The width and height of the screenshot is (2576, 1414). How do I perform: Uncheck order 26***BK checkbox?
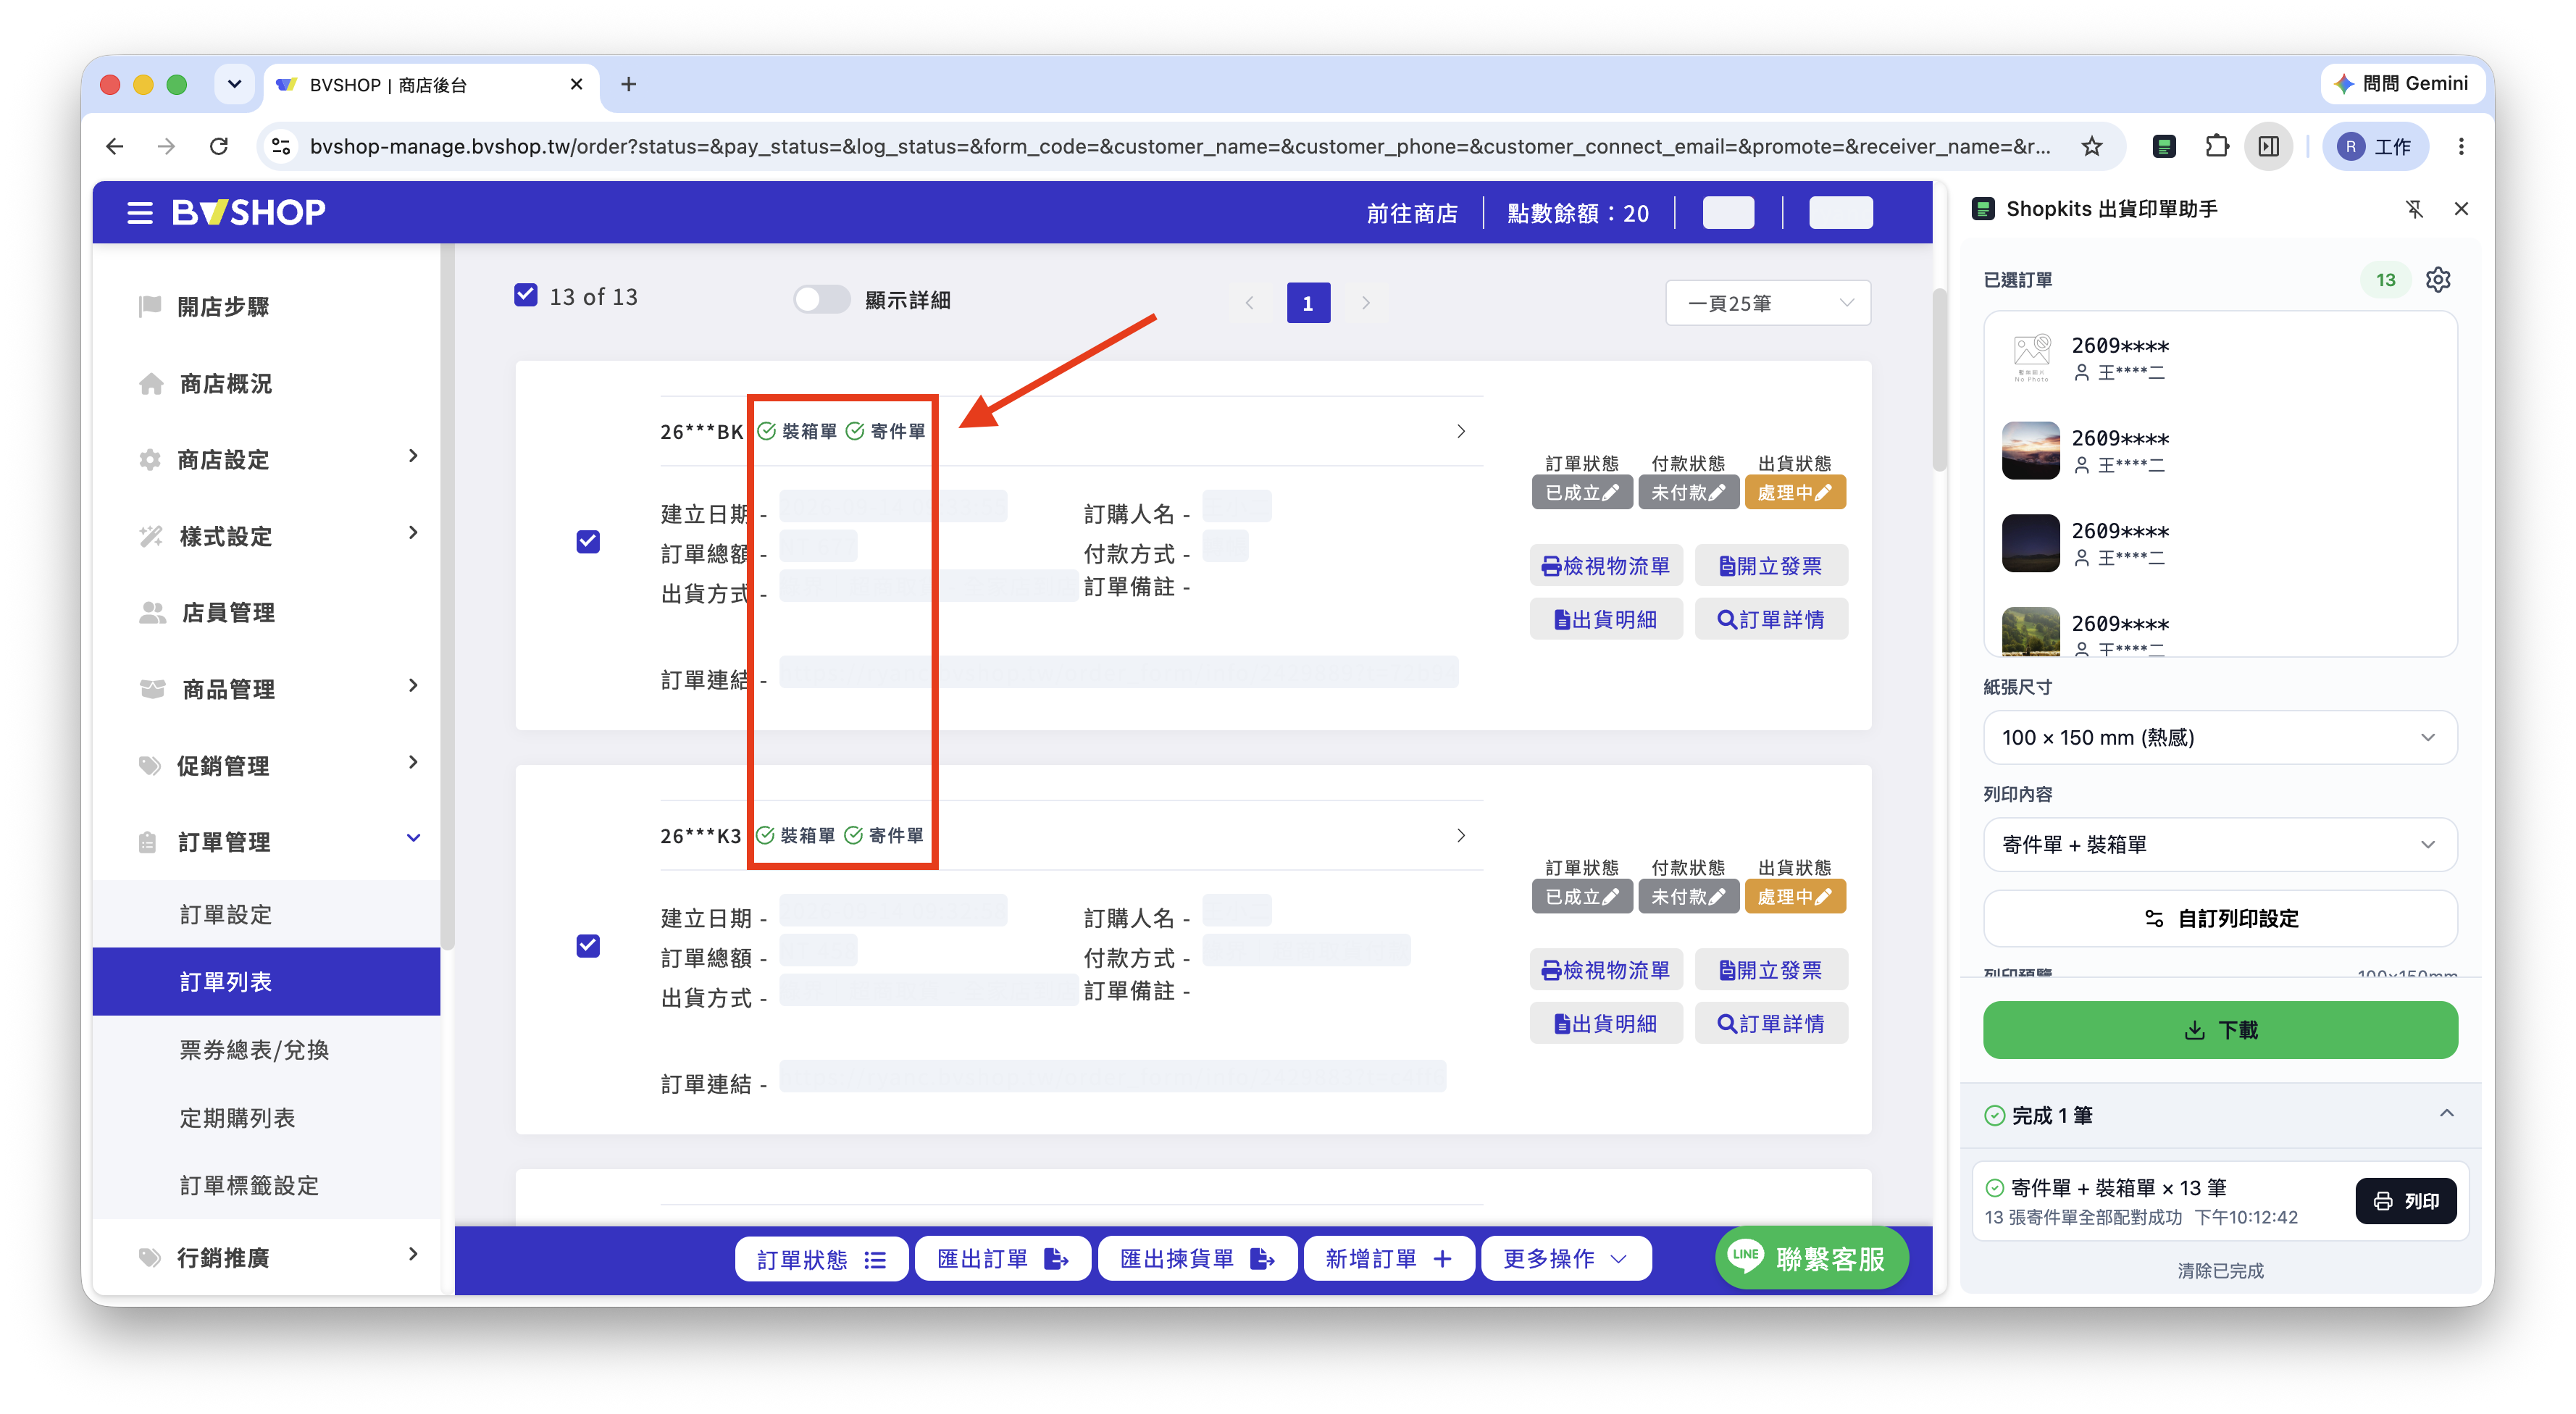tap(588, 541)
